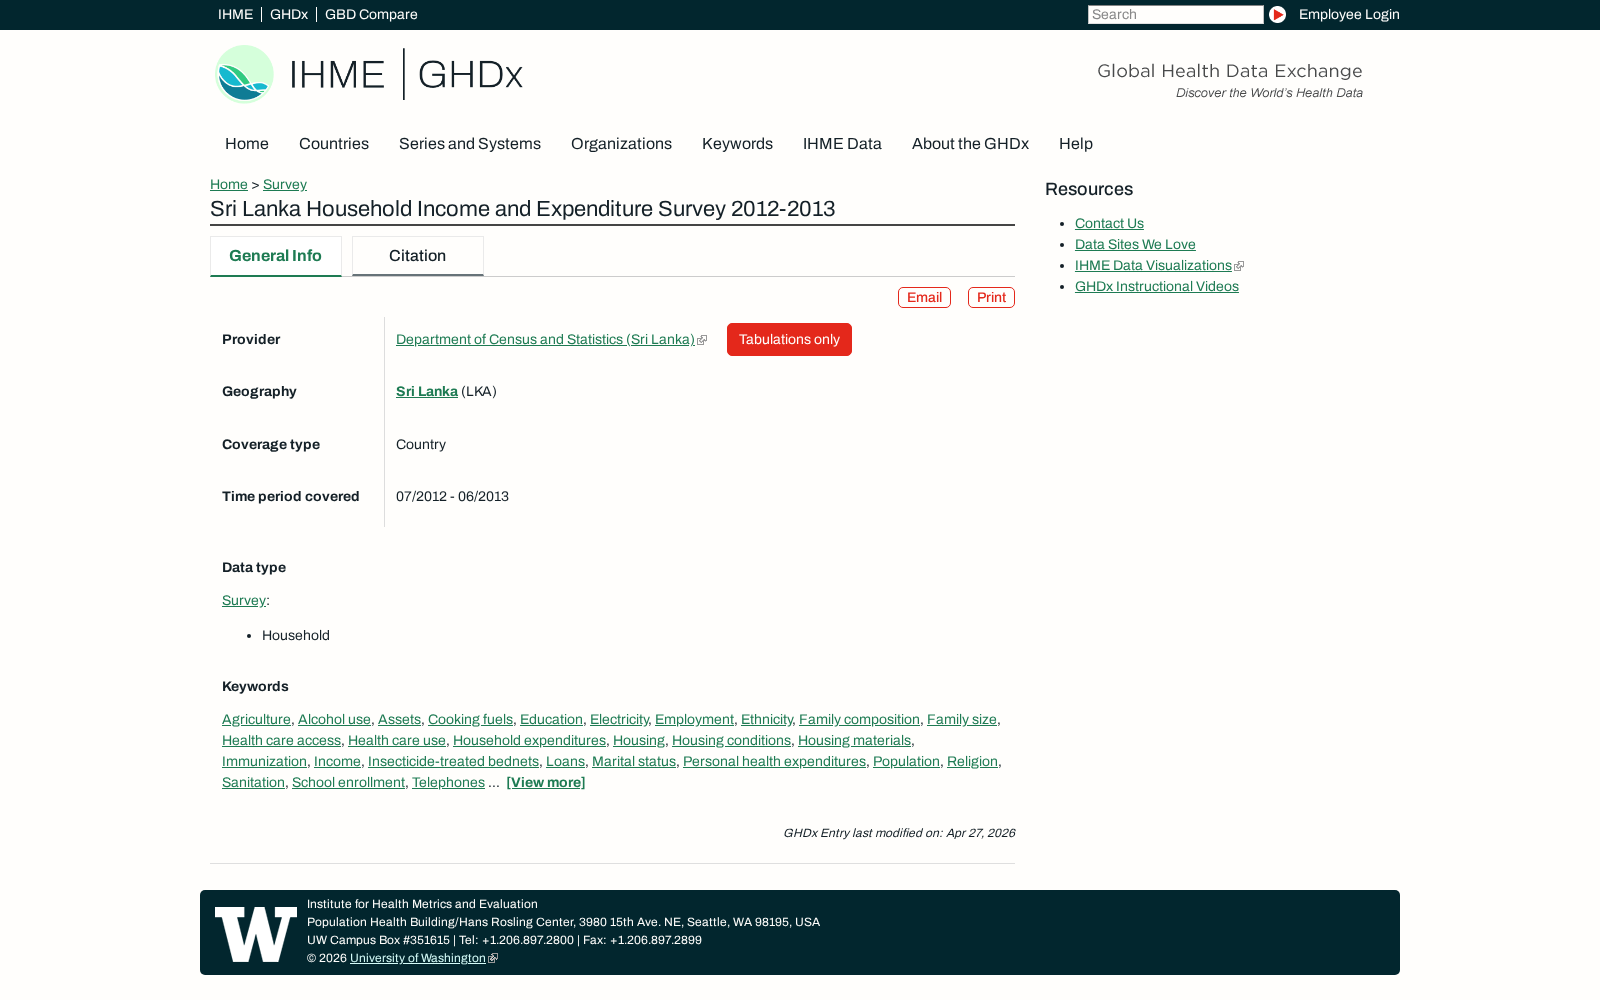Open the Ethnicity keyword link
The width and height of the screenshot is (1600, 1000).
[766, 720]
